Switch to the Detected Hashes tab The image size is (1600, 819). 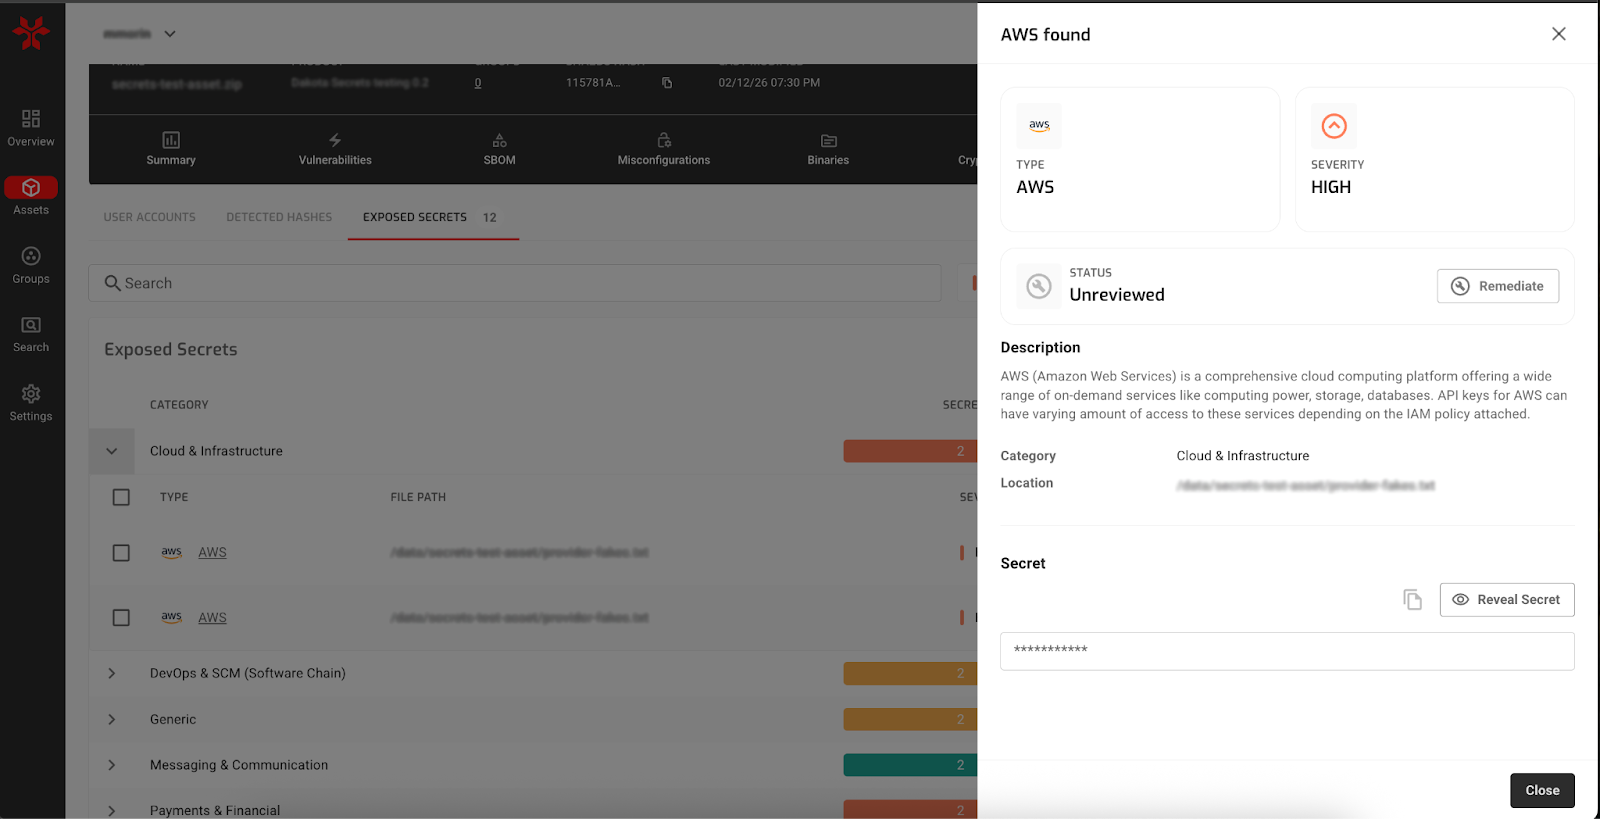(279, 217)
